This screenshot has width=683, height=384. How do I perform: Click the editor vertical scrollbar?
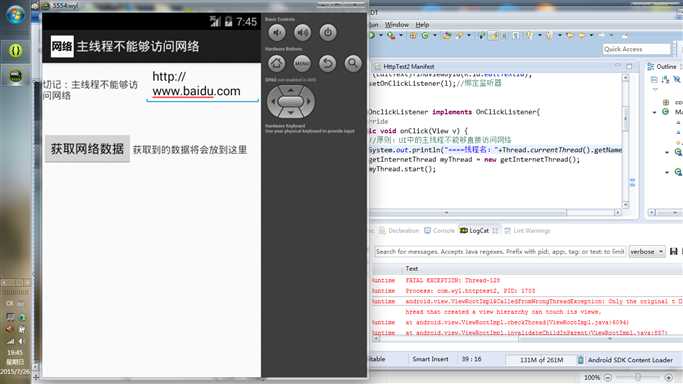tap(626, 141)
